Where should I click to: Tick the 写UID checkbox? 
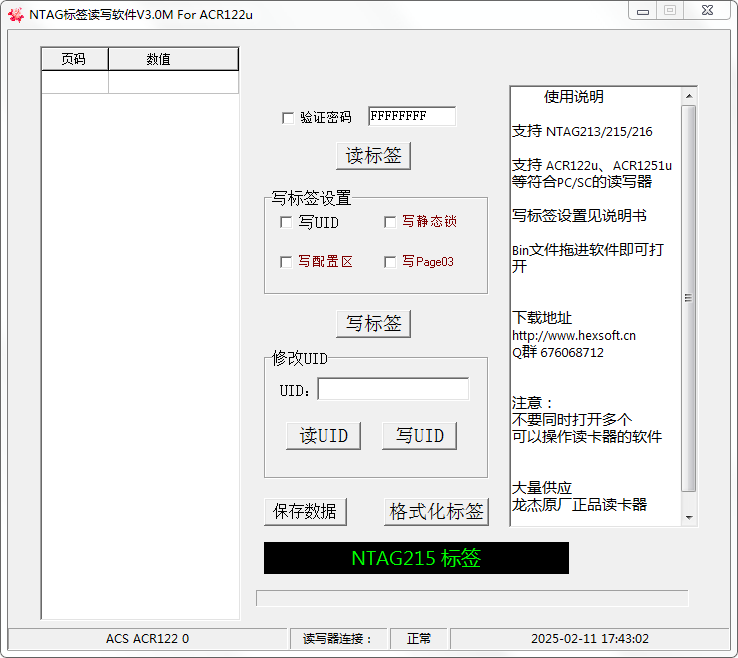pyautogui.click(x=286, y=222)
